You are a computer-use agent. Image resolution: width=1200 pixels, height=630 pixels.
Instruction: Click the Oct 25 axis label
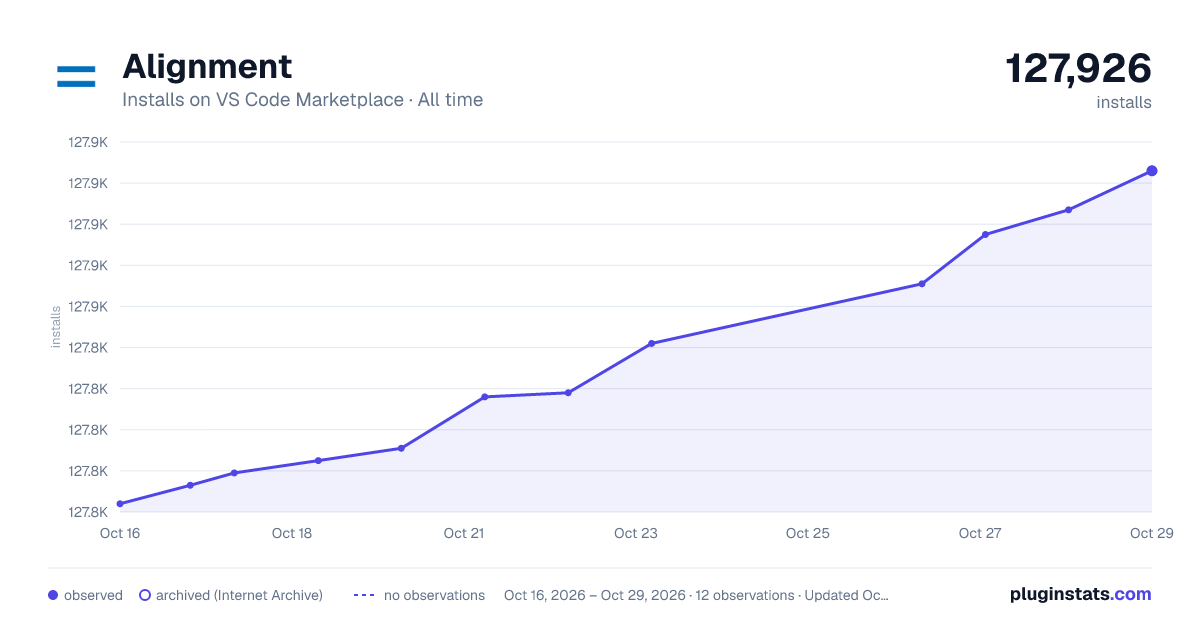click(808, 533)
